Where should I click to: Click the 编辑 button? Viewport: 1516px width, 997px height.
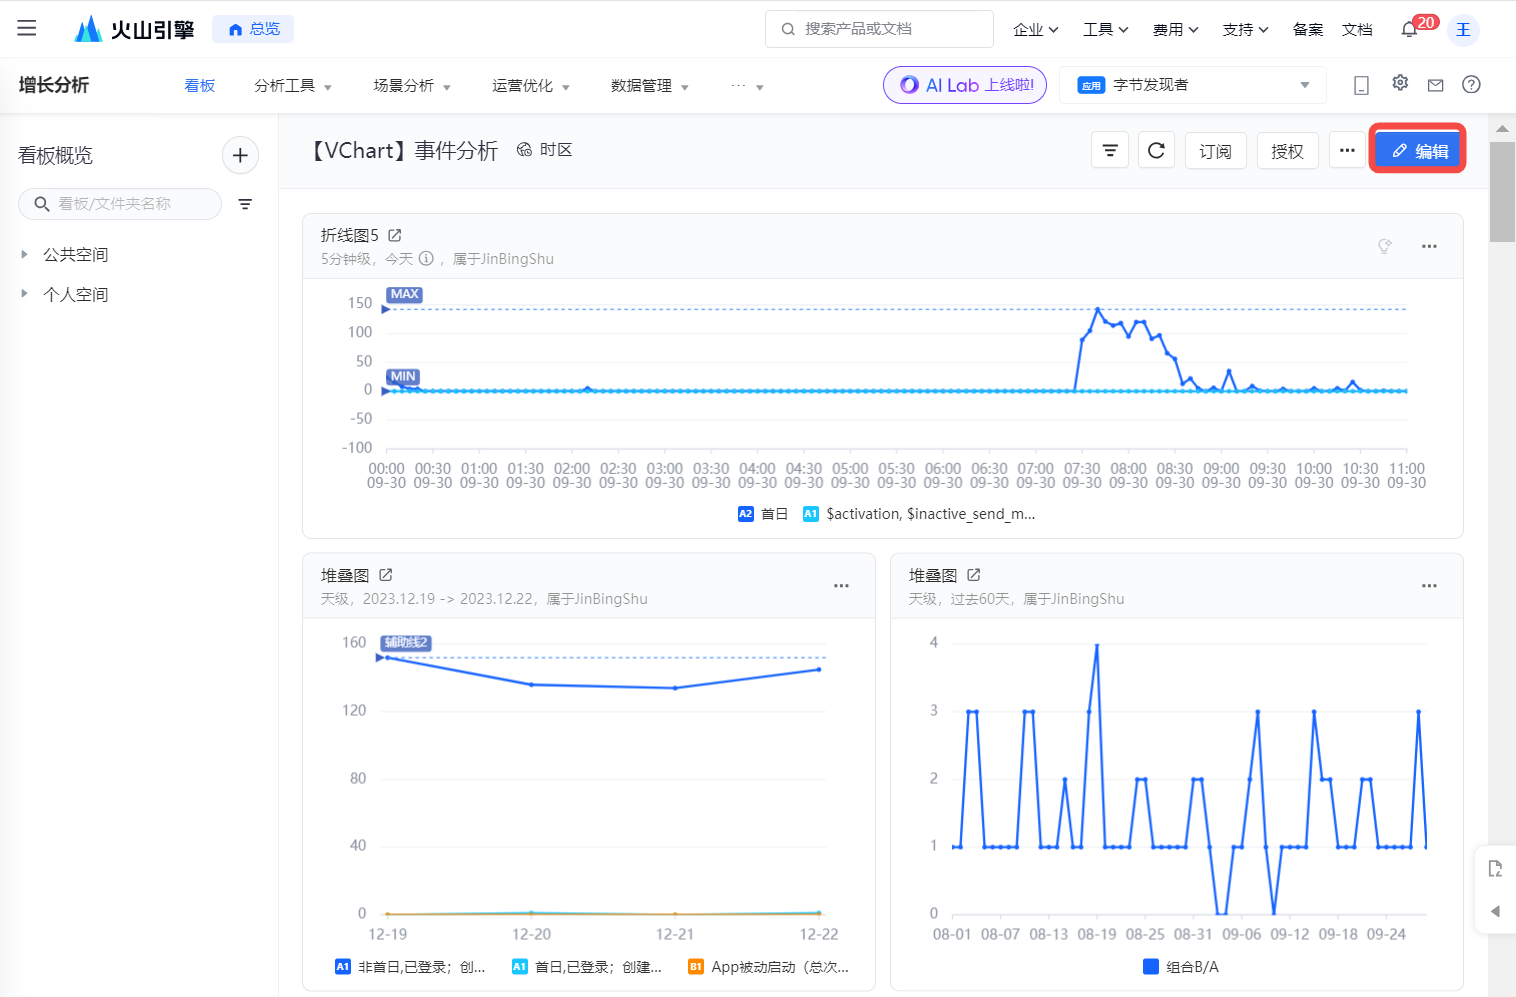tap(1418, 151)
